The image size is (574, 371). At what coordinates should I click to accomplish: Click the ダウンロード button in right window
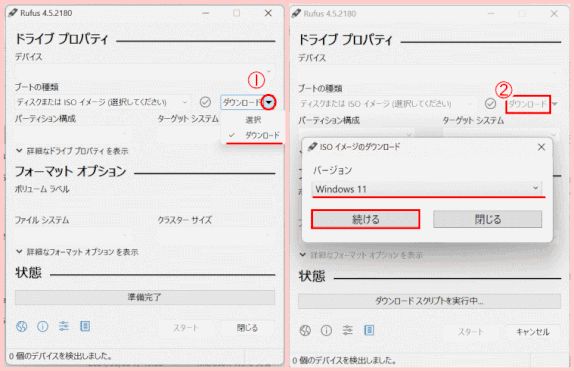click(x=528, y=104)
